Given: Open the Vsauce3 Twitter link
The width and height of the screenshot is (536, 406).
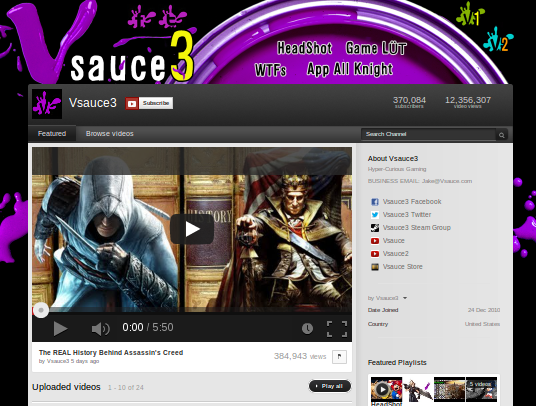Looking at the screenshot, I should point(407,215).
